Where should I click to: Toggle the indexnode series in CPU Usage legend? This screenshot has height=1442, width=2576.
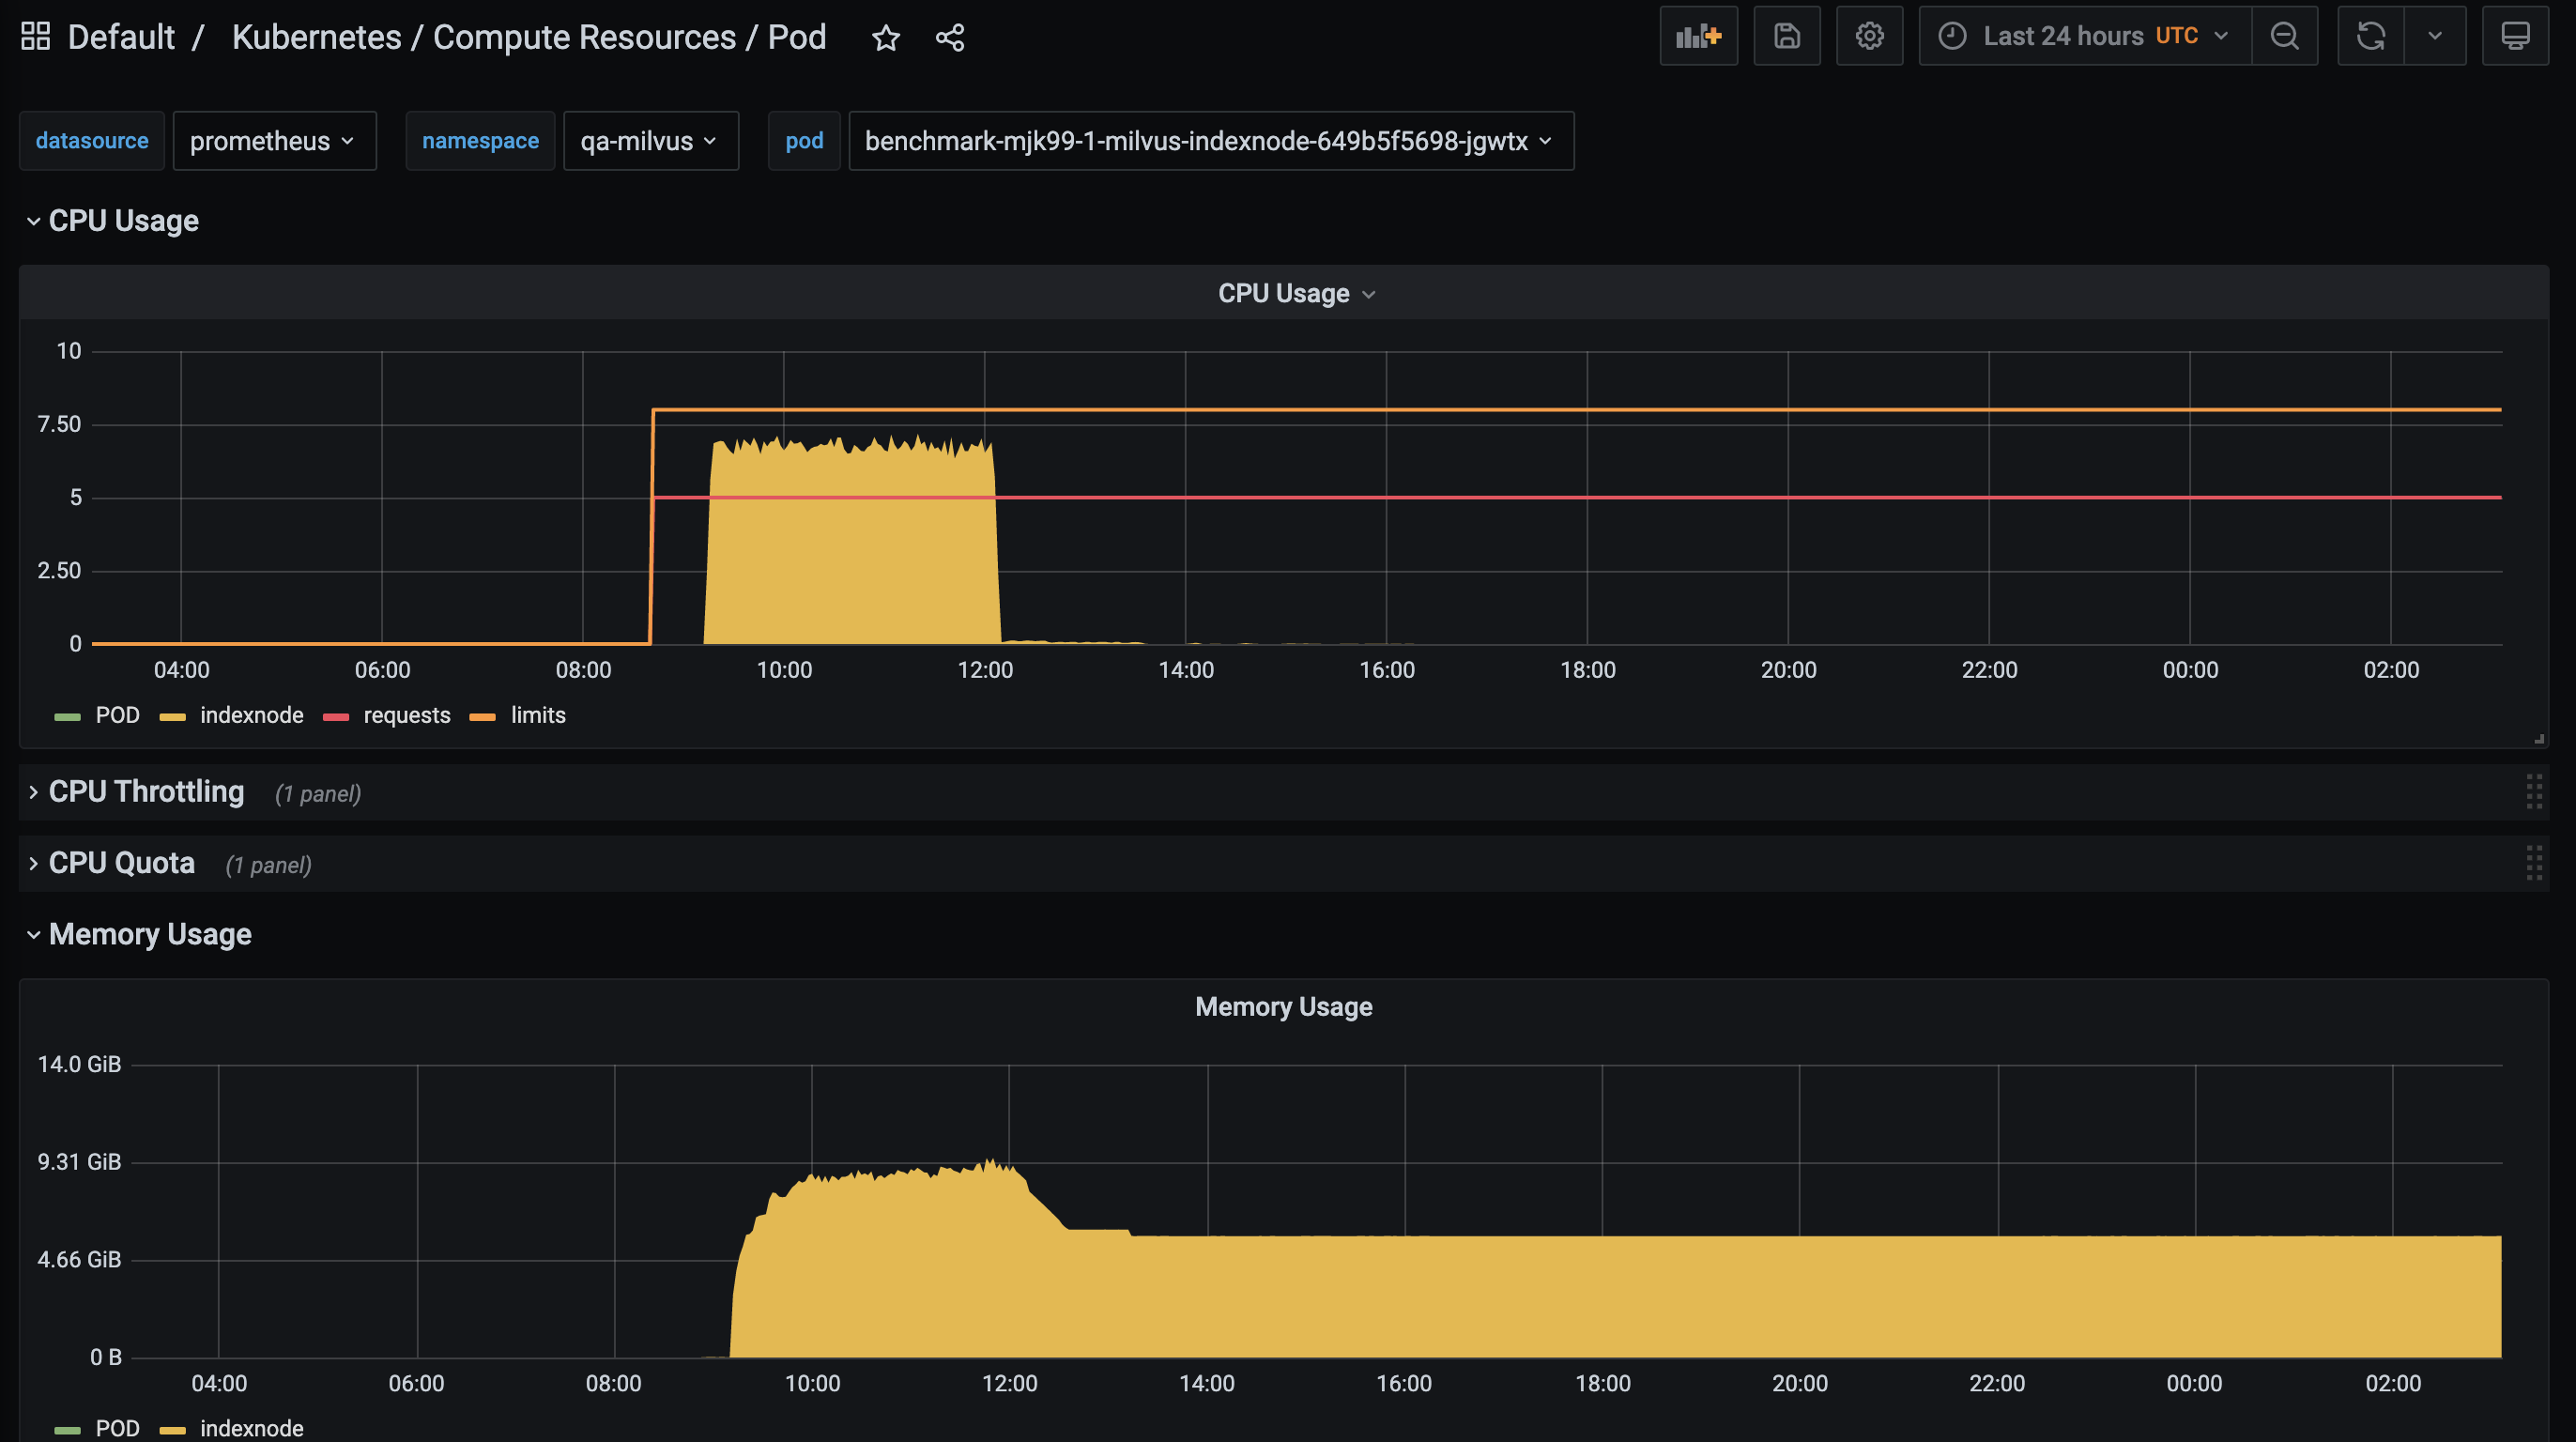[x=250, y=715]
